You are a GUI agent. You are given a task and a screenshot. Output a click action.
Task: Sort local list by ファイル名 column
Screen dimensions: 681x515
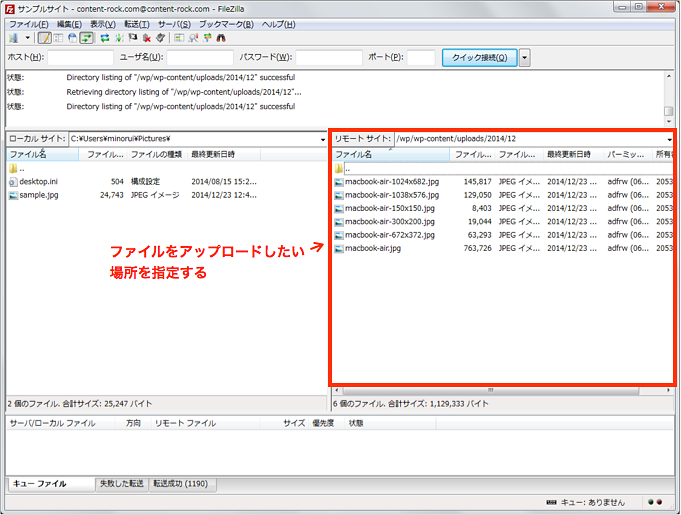click(x=43, y=154)
